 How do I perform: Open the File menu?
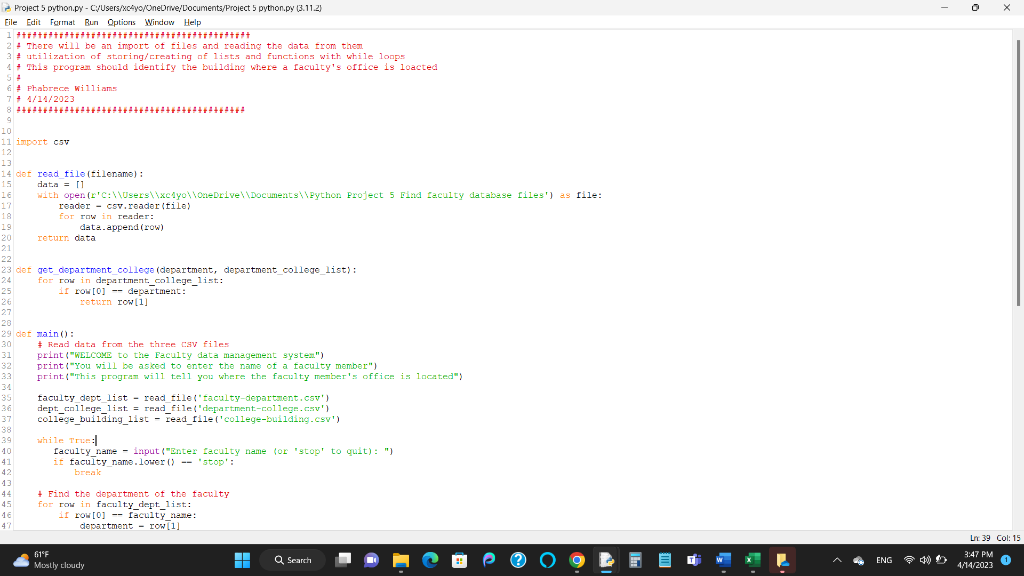tap(10, 22)
